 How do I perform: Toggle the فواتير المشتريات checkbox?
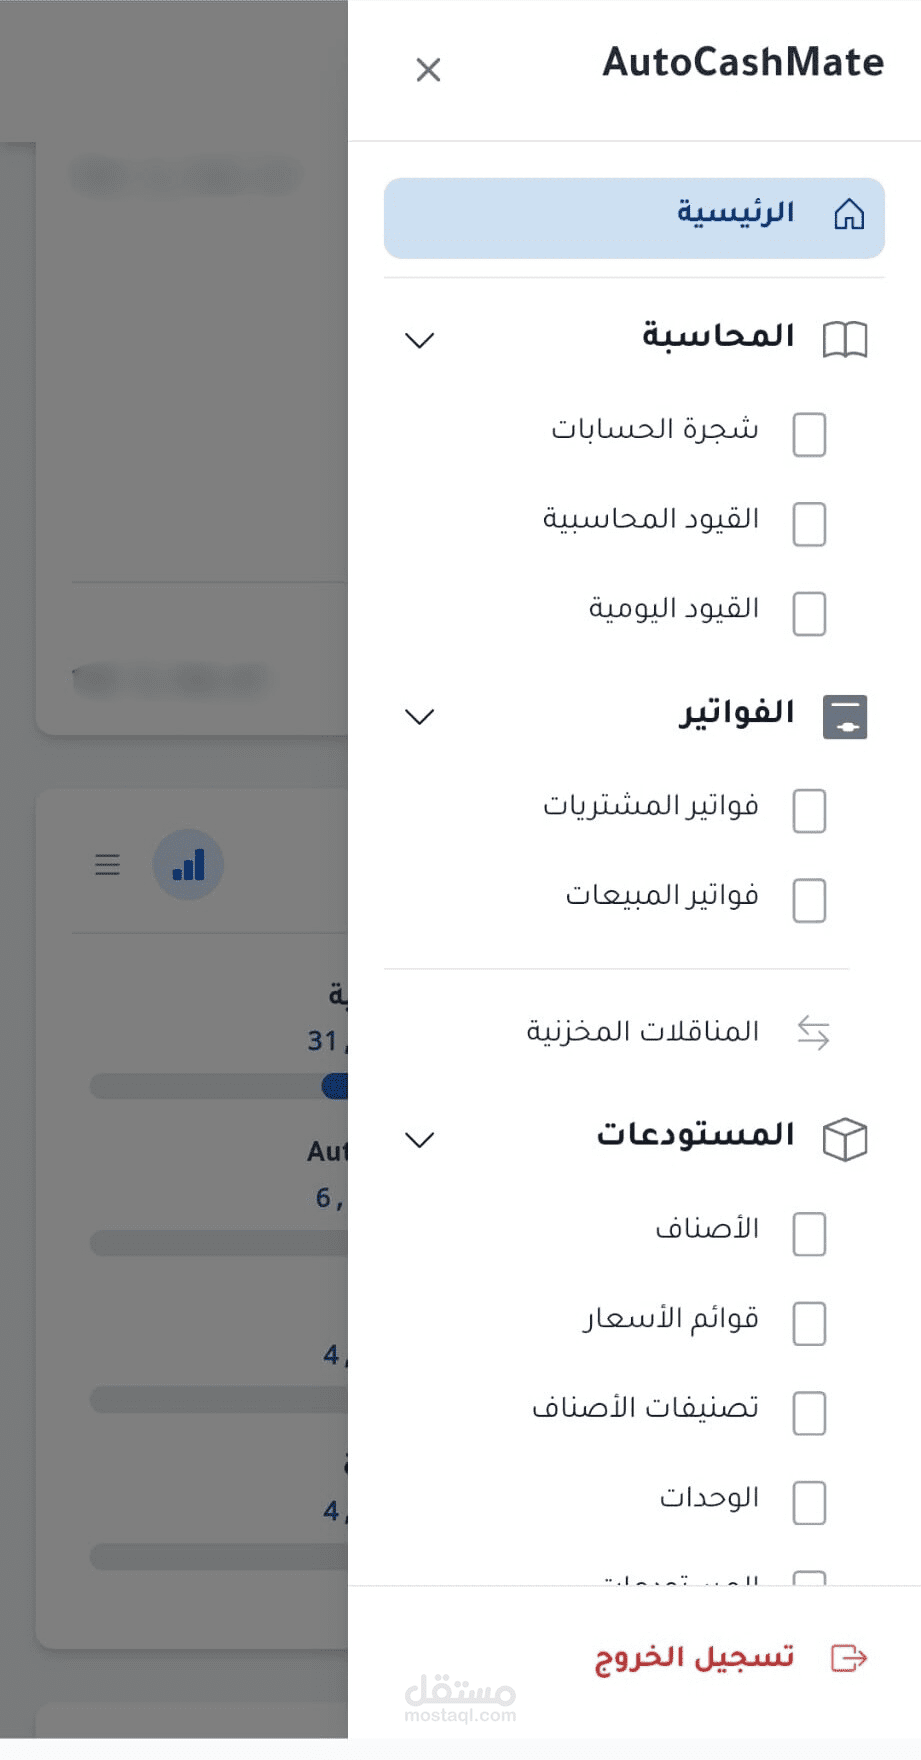pyautogui.click(x=809, y=811)
